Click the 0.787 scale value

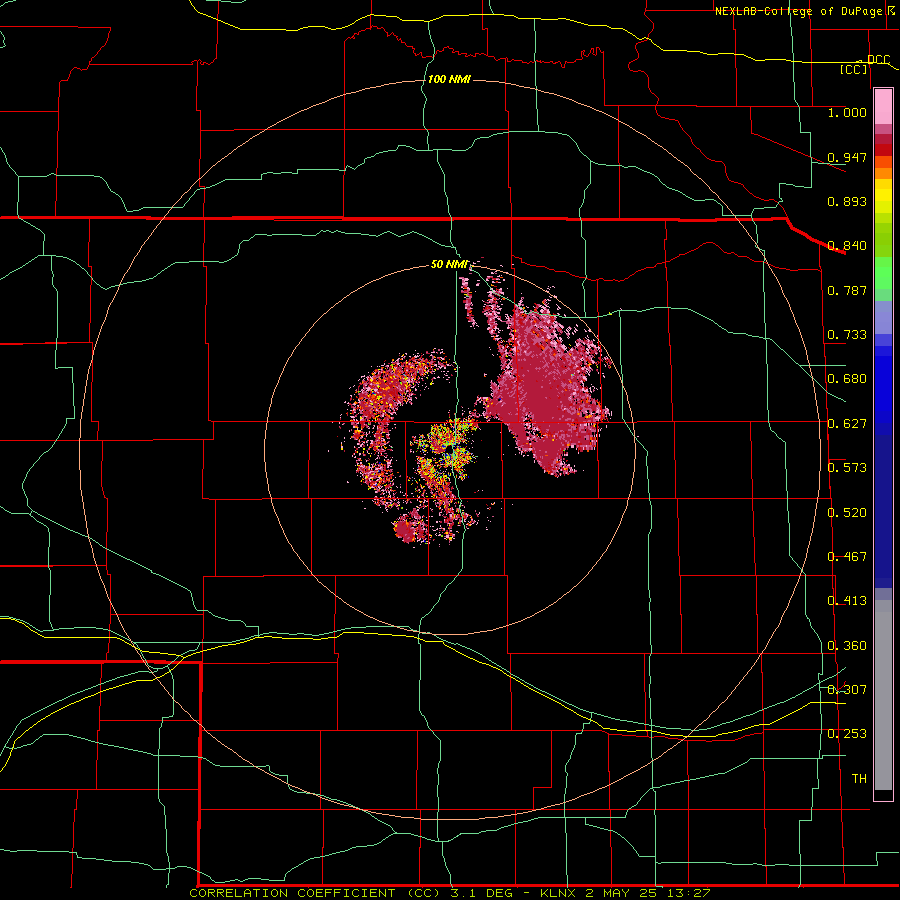point(847,290)
